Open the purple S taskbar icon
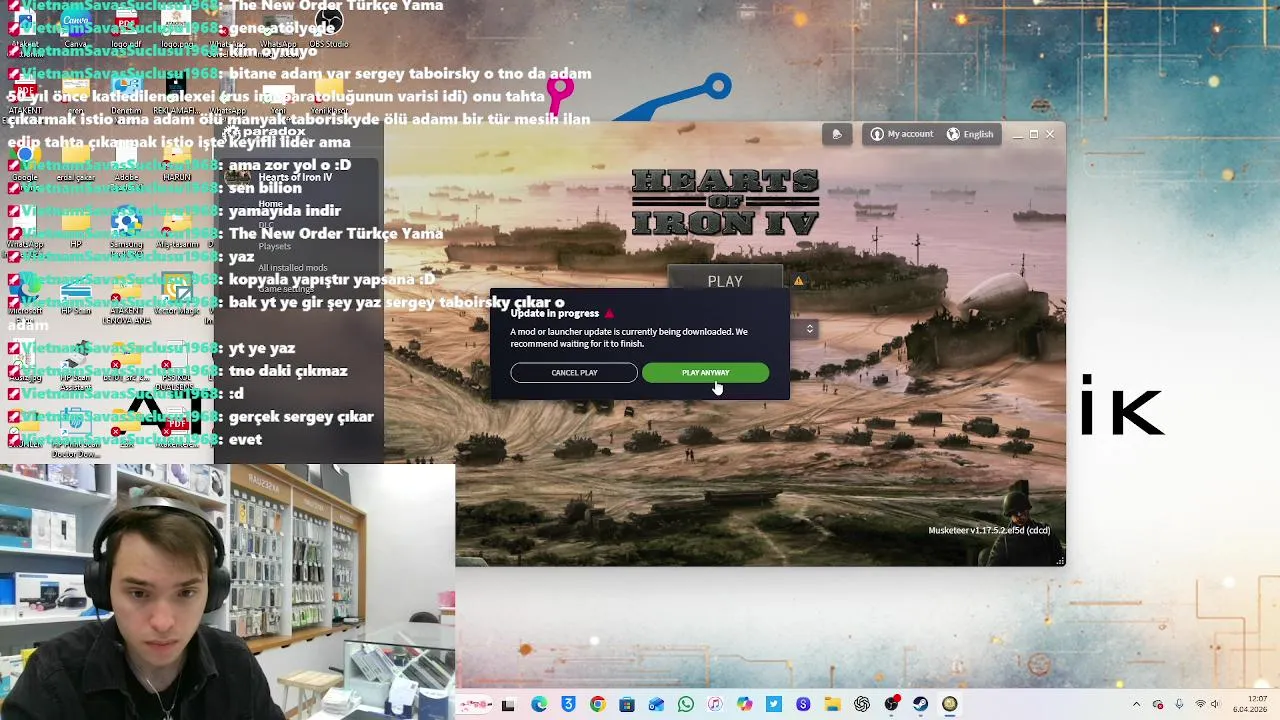 [803, 705]
